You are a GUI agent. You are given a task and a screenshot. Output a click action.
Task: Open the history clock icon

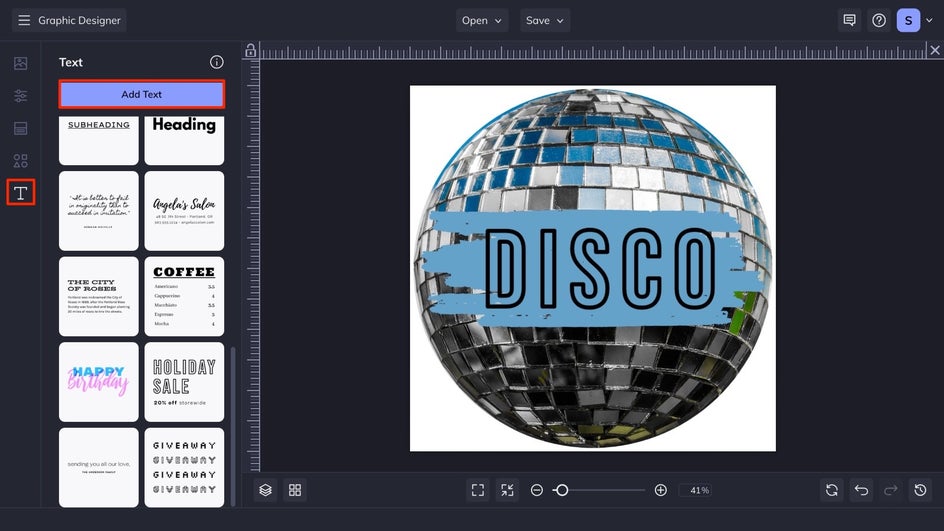tap(921, 490)
